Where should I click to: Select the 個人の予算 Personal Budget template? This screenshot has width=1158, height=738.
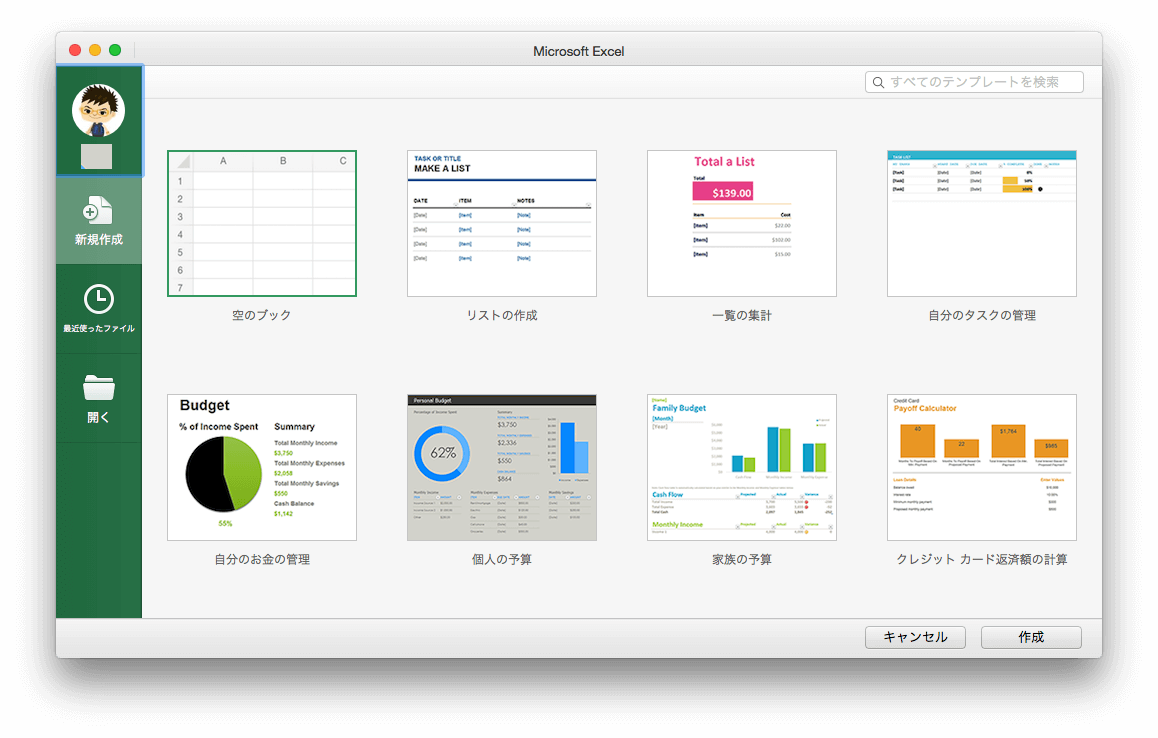point(501,467)
